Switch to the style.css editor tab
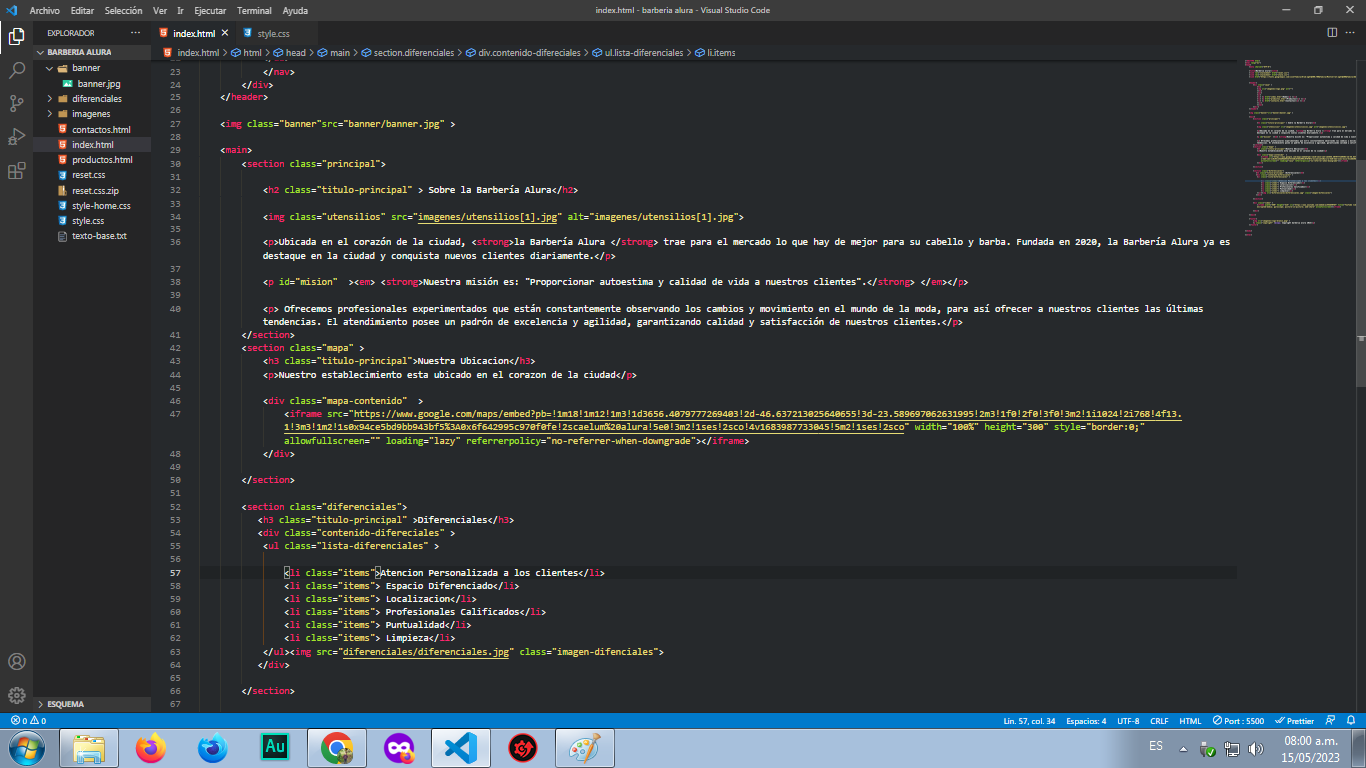The image size is (1366, 768). (x=273, y=34)
